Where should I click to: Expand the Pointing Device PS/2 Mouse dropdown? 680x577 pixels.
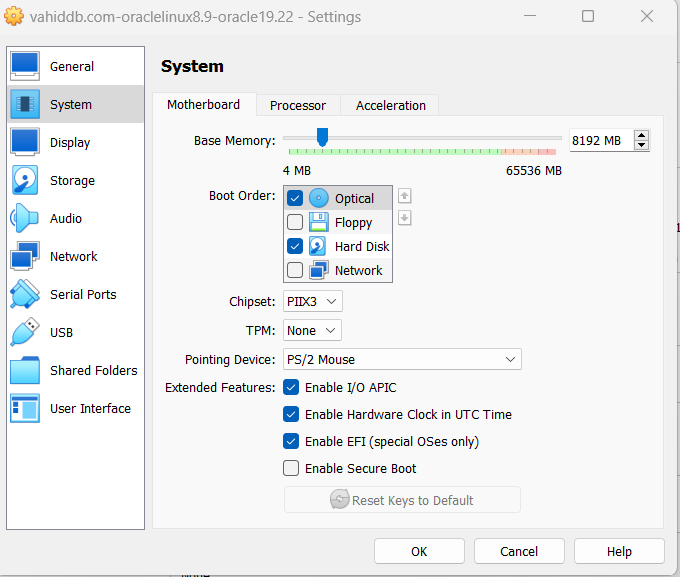[400, 359]
